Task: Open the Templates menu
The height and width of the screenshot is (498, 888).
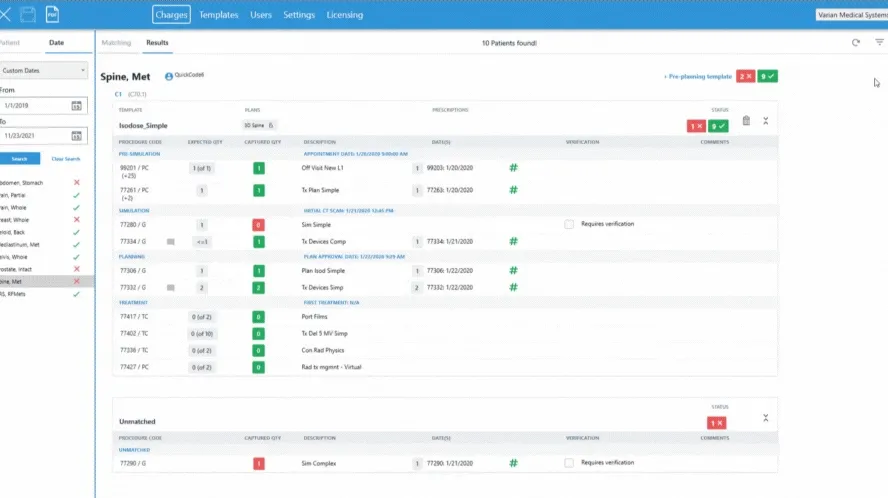Action: pyautogui.click(x=218, y=15)
